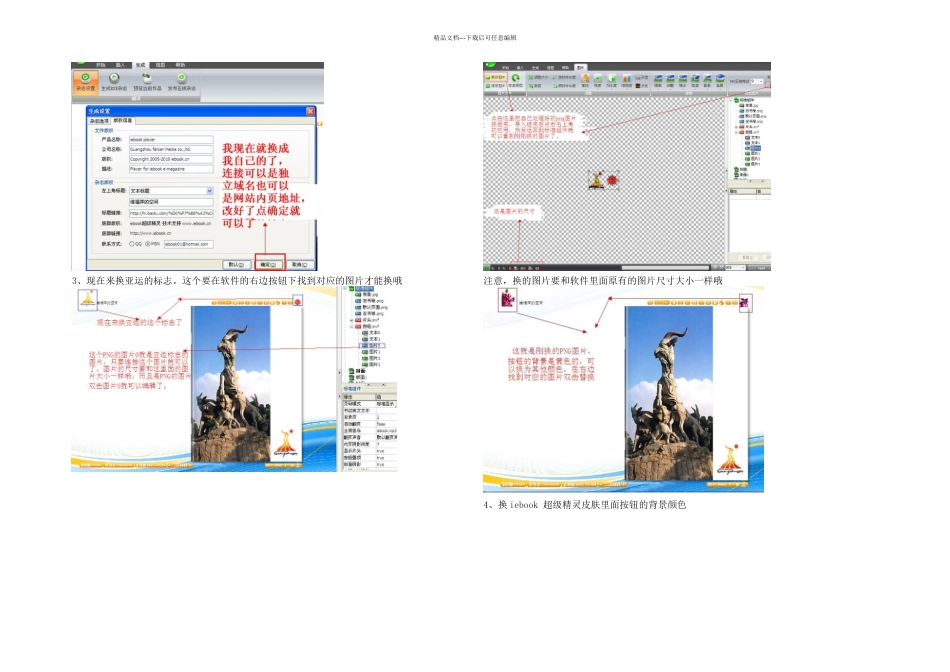950x672 pixels.
Task: Select the MSN radio button for 联系方式
Action: 148,244
